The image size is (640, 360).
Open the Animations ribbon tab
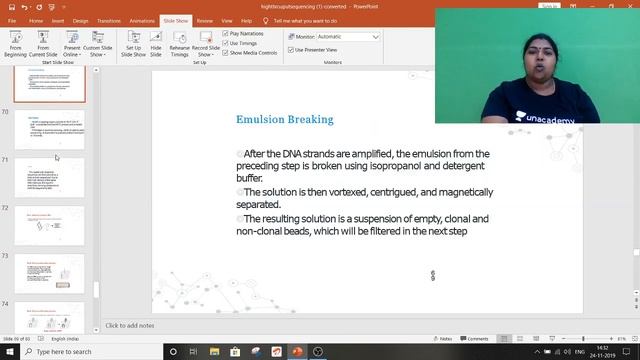(x=142, y=21)
